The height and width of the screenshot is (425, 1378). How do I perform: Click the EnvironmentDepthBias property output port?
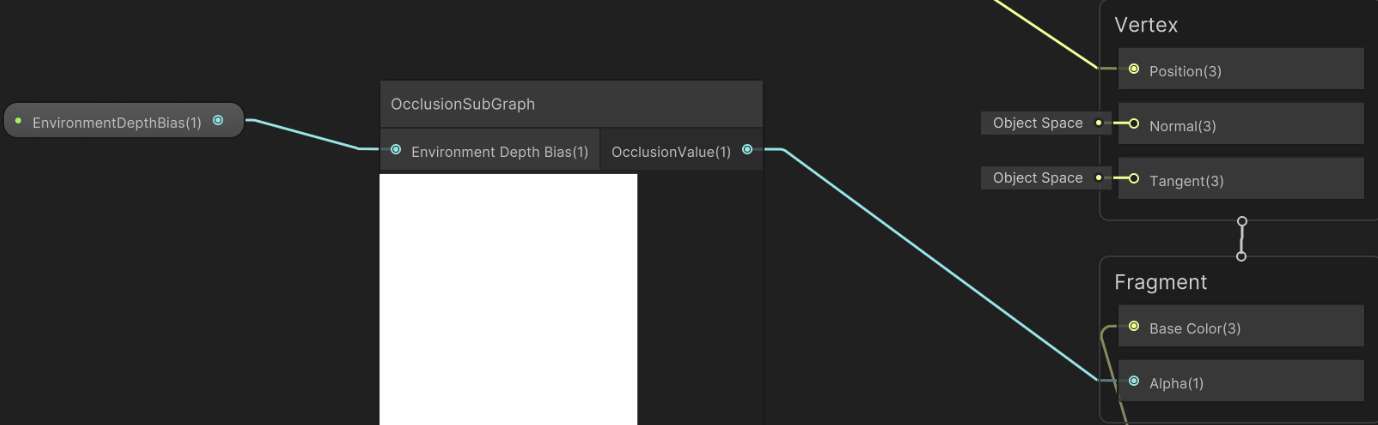(x=218, y=121)
